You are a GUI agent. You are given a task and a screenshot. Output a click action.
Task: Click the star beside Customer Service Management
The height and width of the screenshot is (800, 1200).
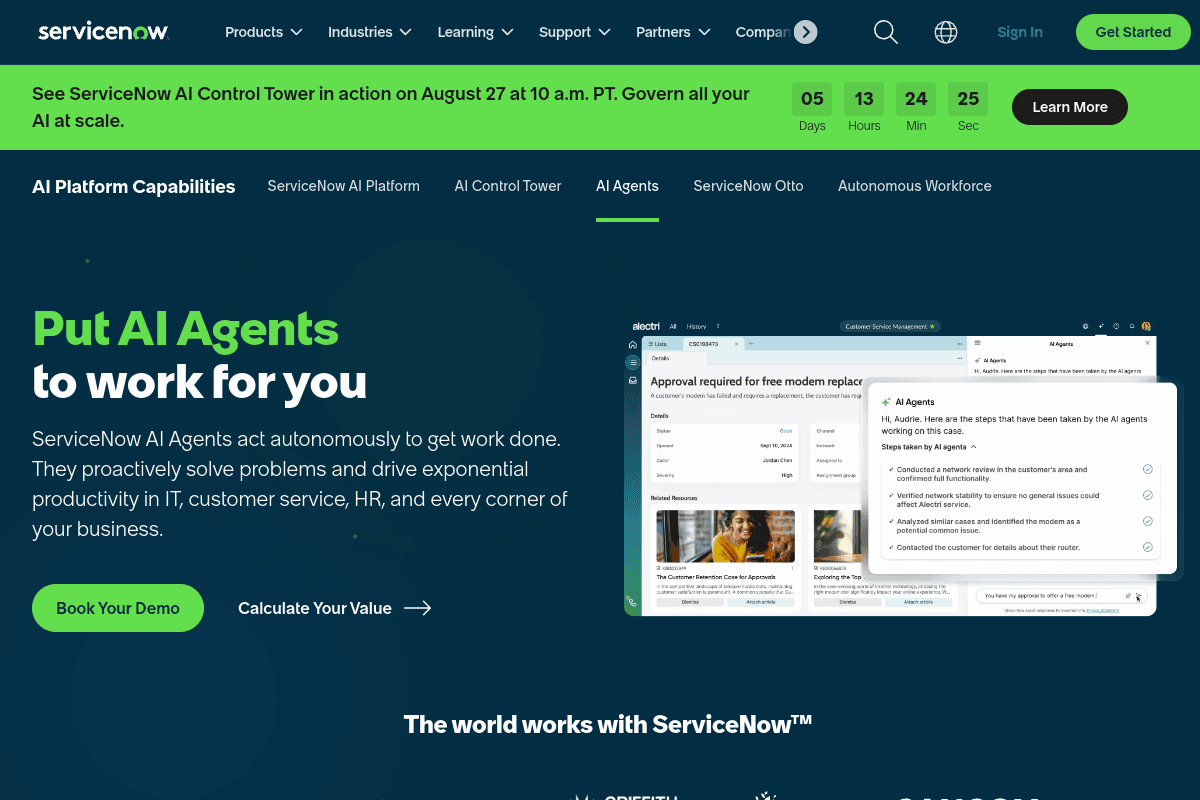[932, 326]
